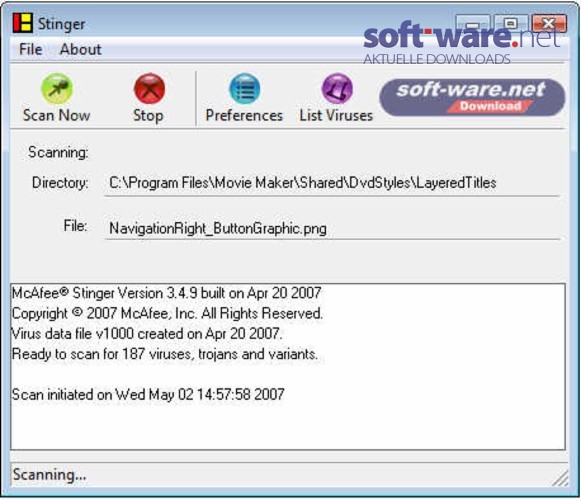Click the red Stop icon
581x500 pixels.
tap(149, 89)
